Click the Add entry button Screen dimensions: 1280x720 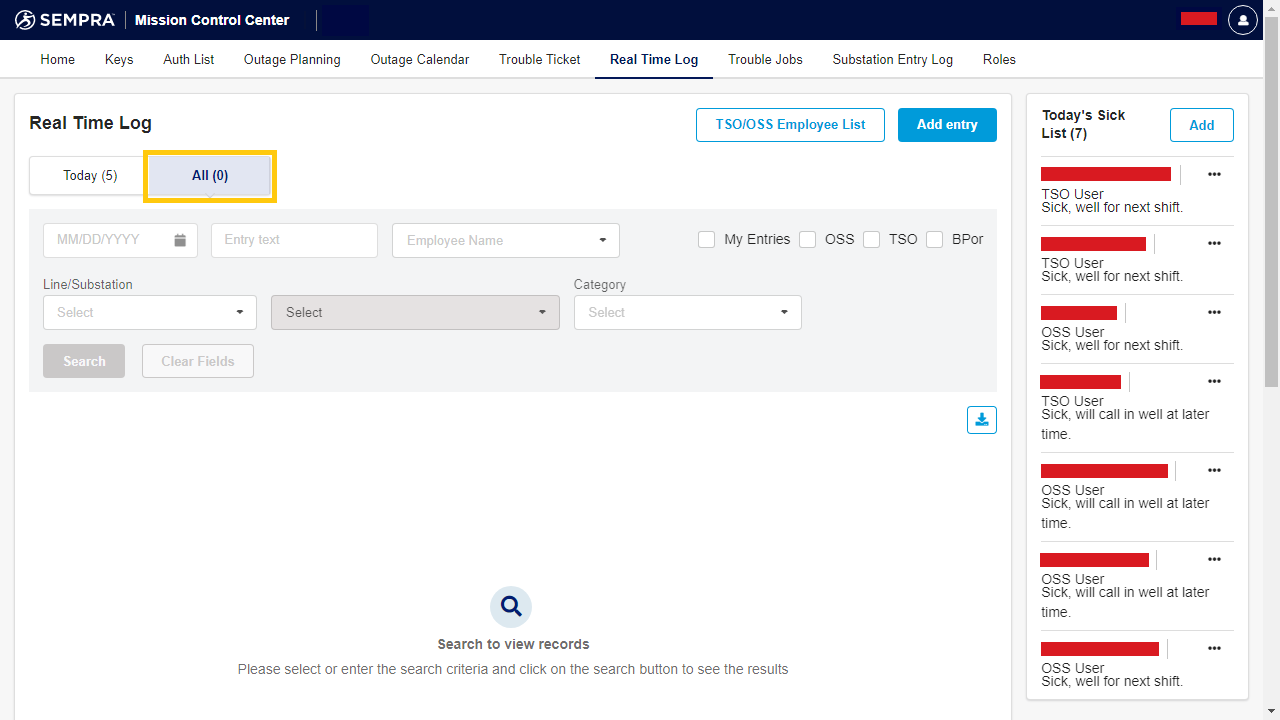tap(946, 125)
